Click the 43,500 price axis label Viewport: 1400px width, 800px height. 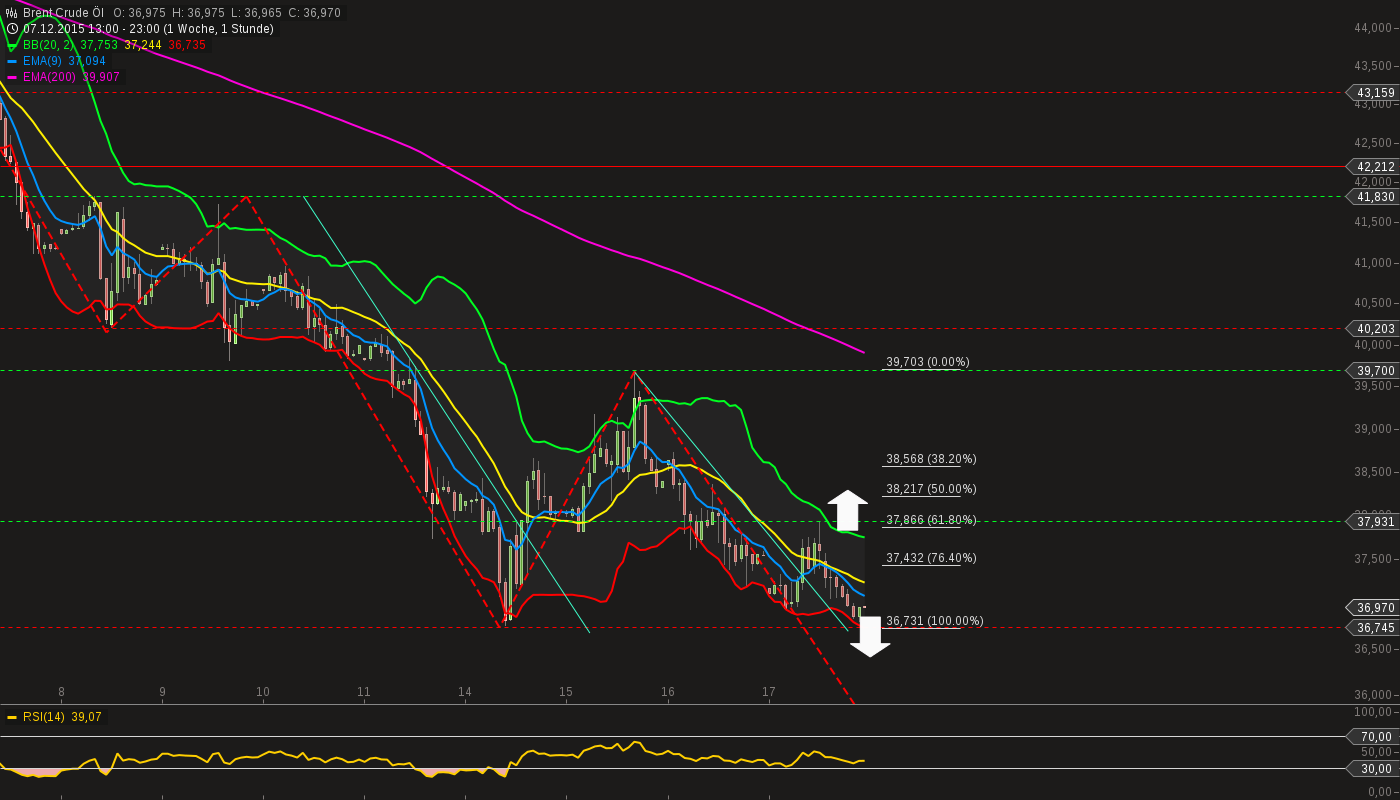[1373, 66]
